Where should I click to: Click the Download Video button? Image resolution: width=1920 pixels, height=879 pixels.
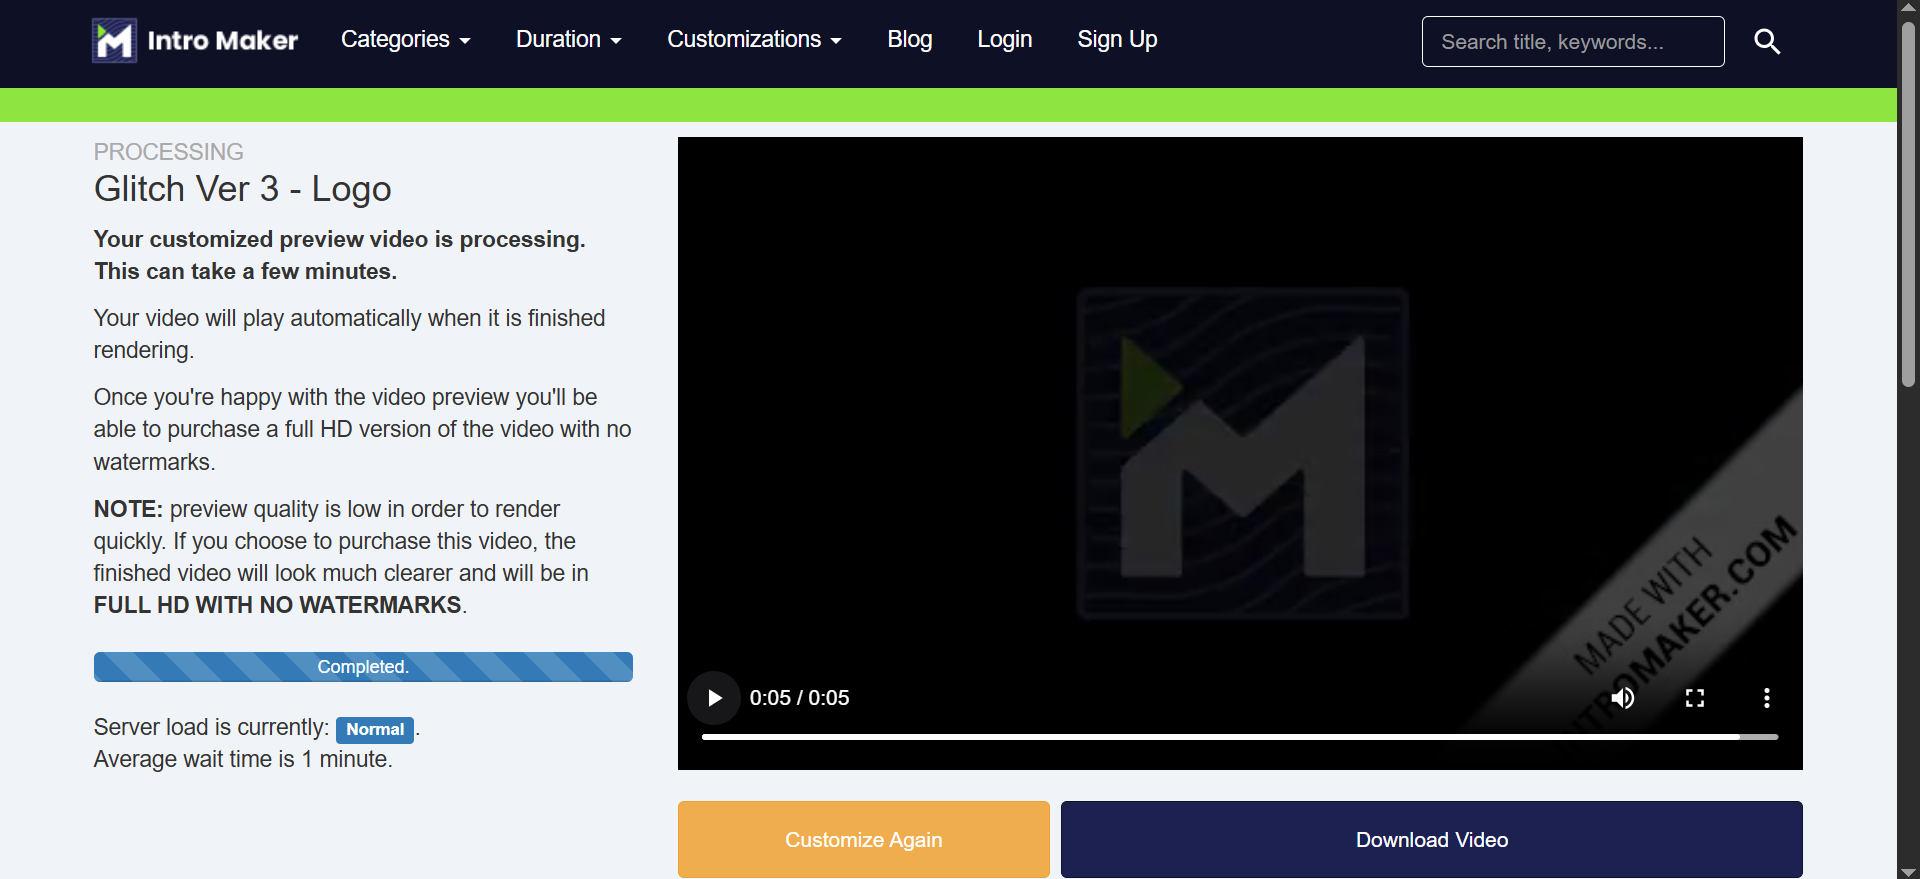click(x=1432, y=839)
